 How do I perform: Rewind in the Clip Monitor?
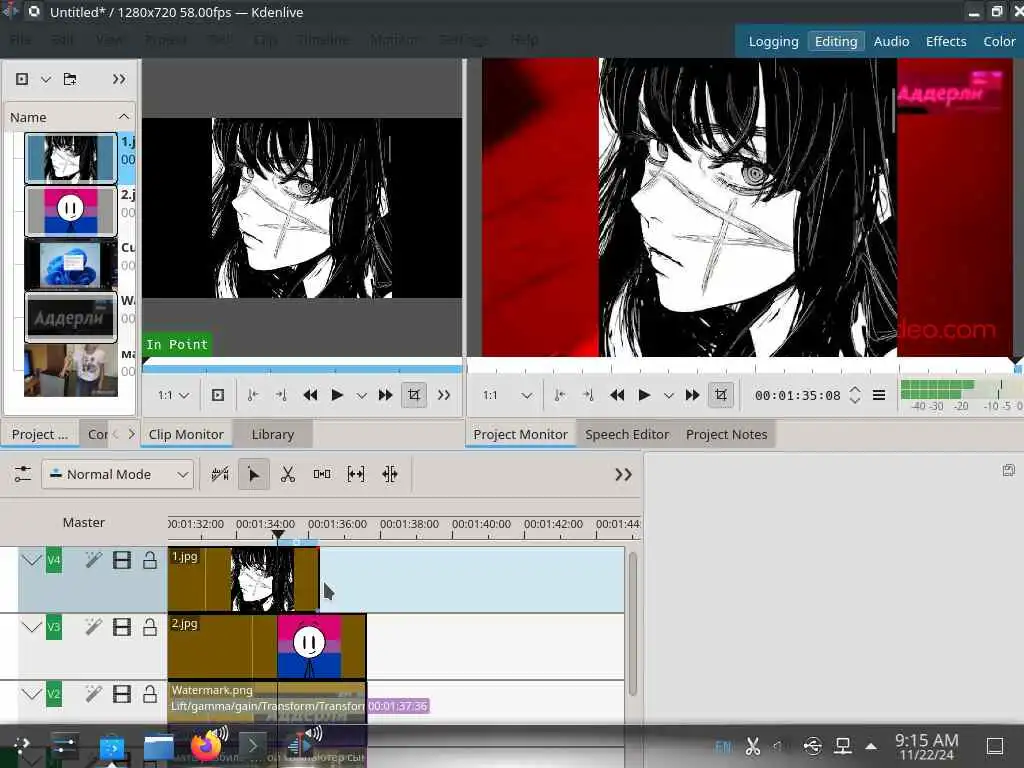(310, 395)
